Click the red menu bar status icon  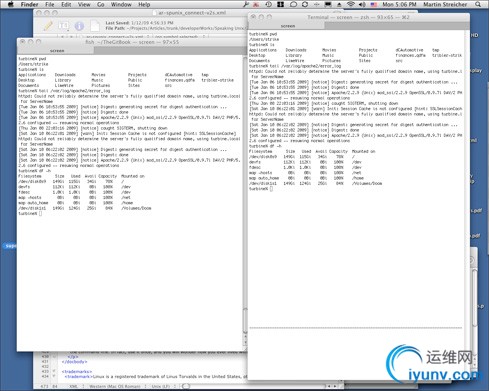pos(256,4)
